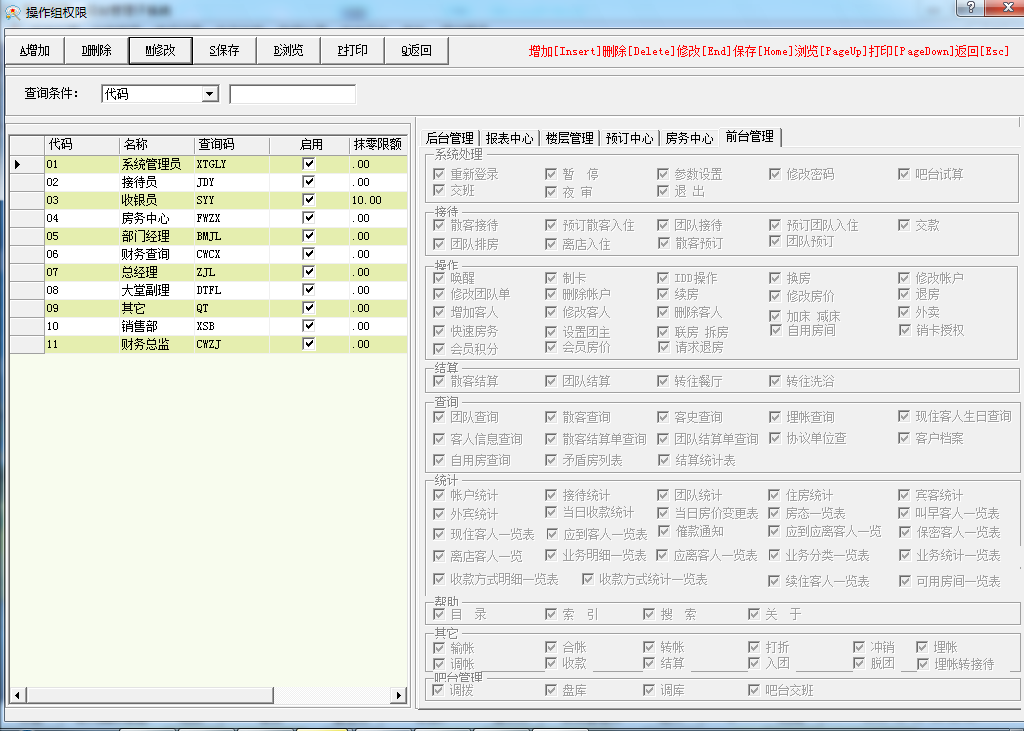
Task: Click the Q返回 (Return) toolbar button
Action: point(416,51)
